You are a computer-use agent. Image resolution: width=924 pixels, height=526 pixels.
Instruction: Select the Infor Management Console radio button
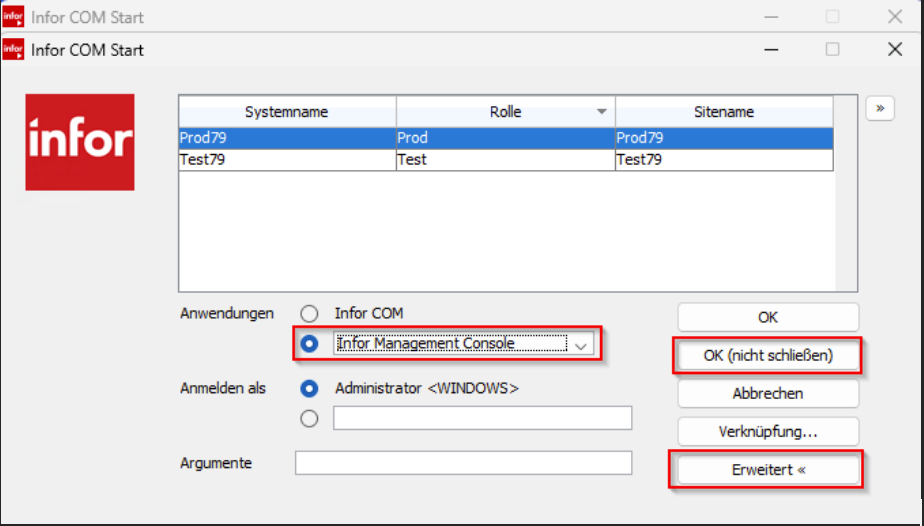309,343
